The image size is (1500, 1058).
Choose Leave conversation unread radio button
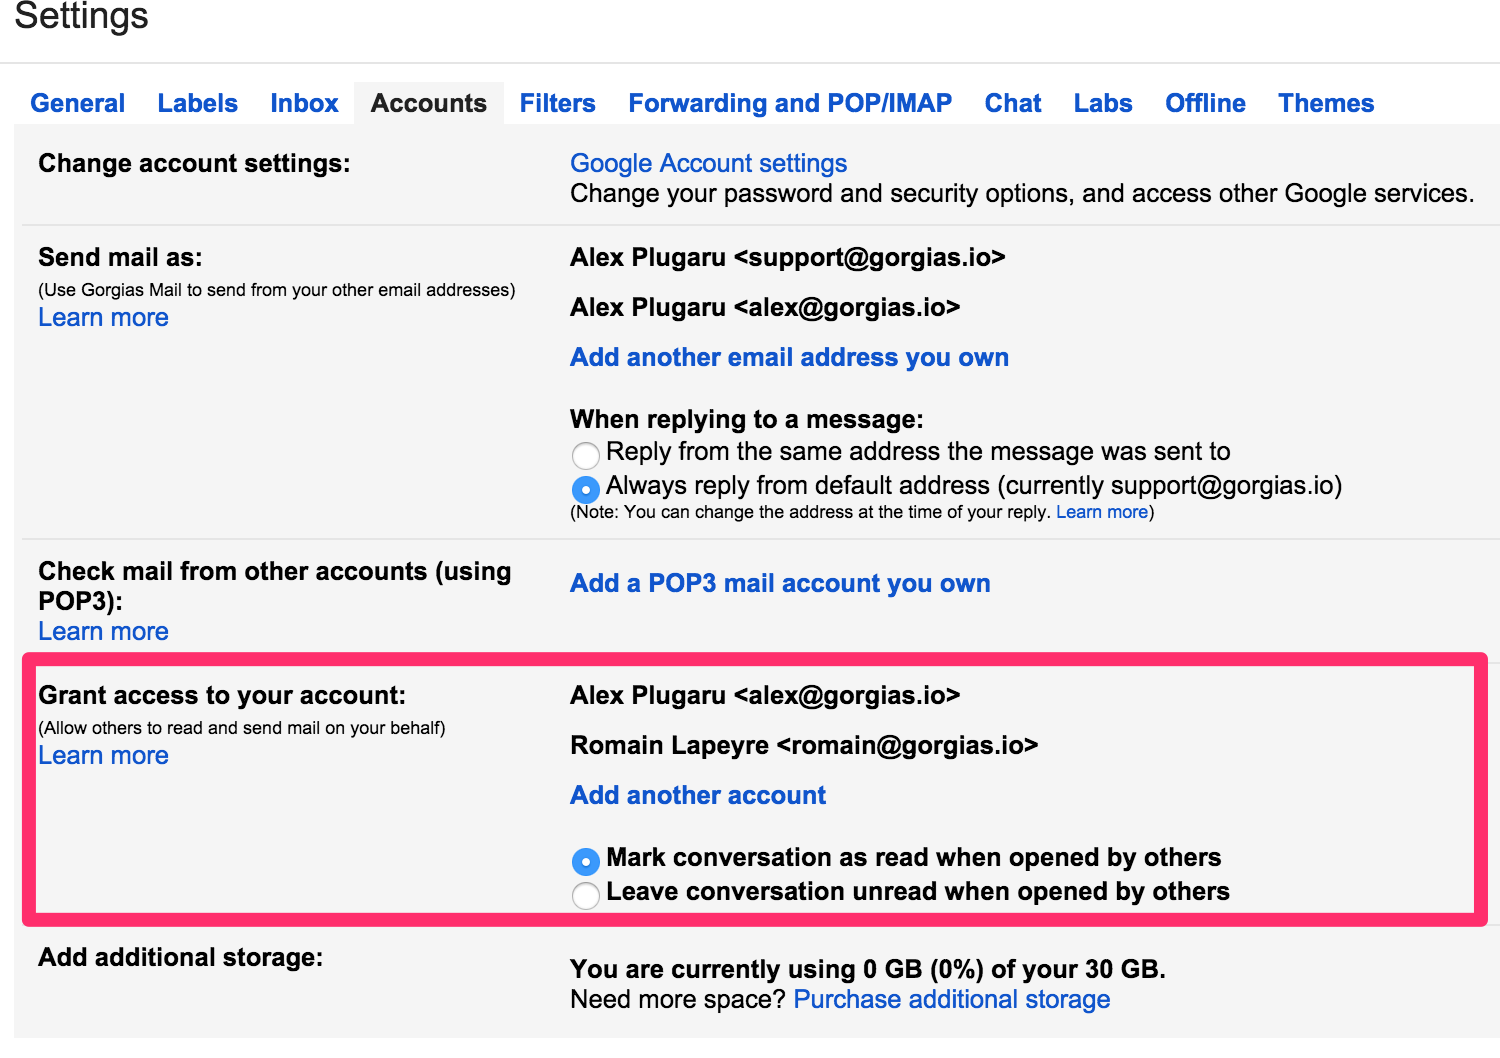coord(586,895)
